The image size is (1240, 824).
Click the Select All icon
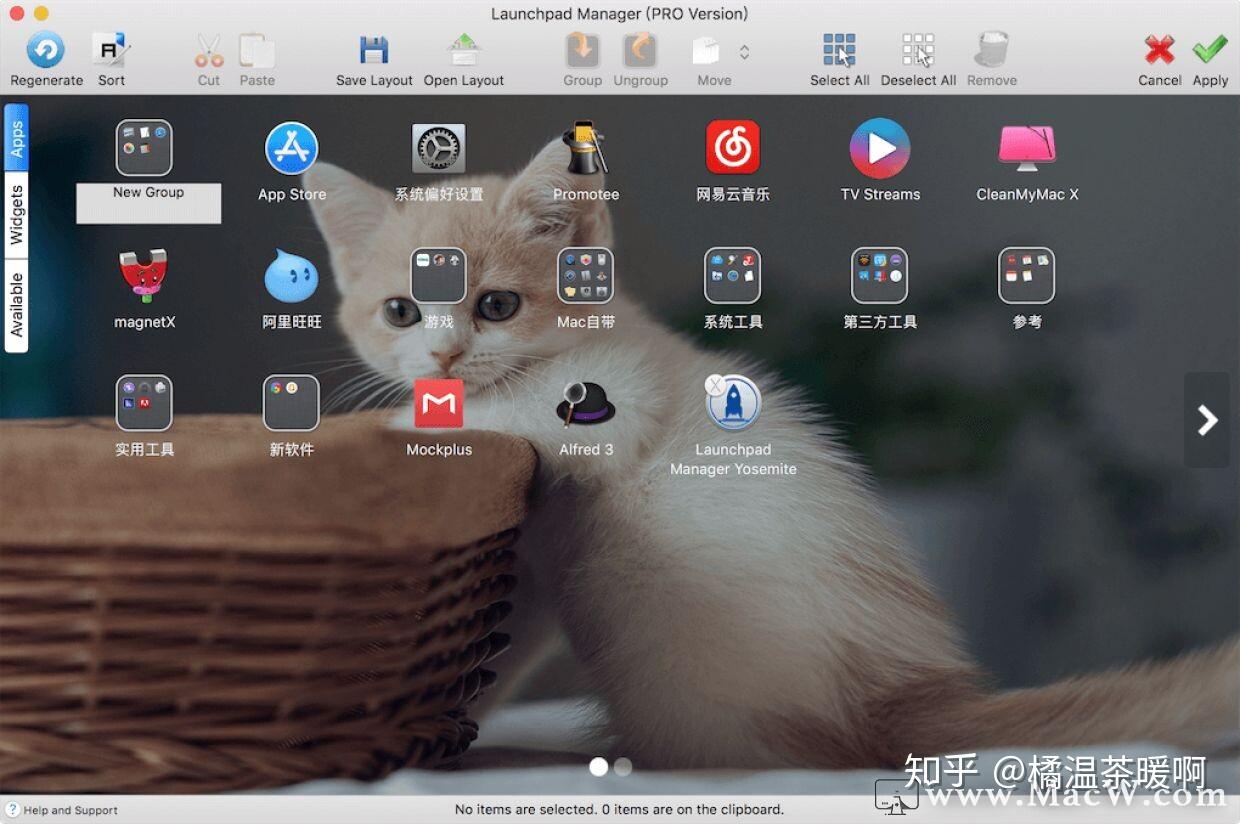(x=838, y=48)
